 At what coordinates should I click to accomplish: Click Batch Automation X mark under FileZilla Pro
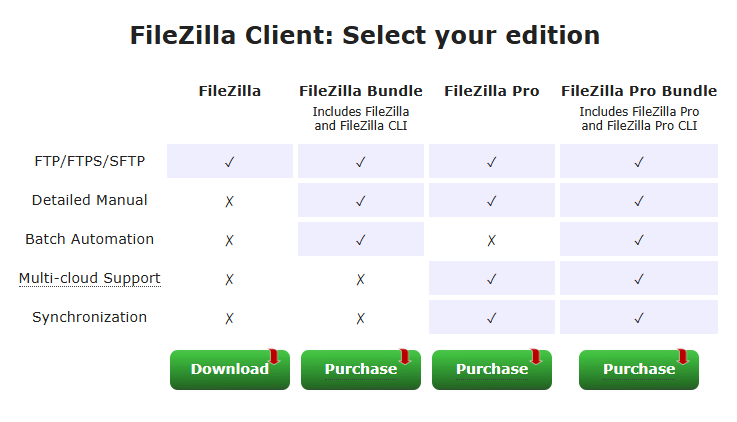point(491,240)
